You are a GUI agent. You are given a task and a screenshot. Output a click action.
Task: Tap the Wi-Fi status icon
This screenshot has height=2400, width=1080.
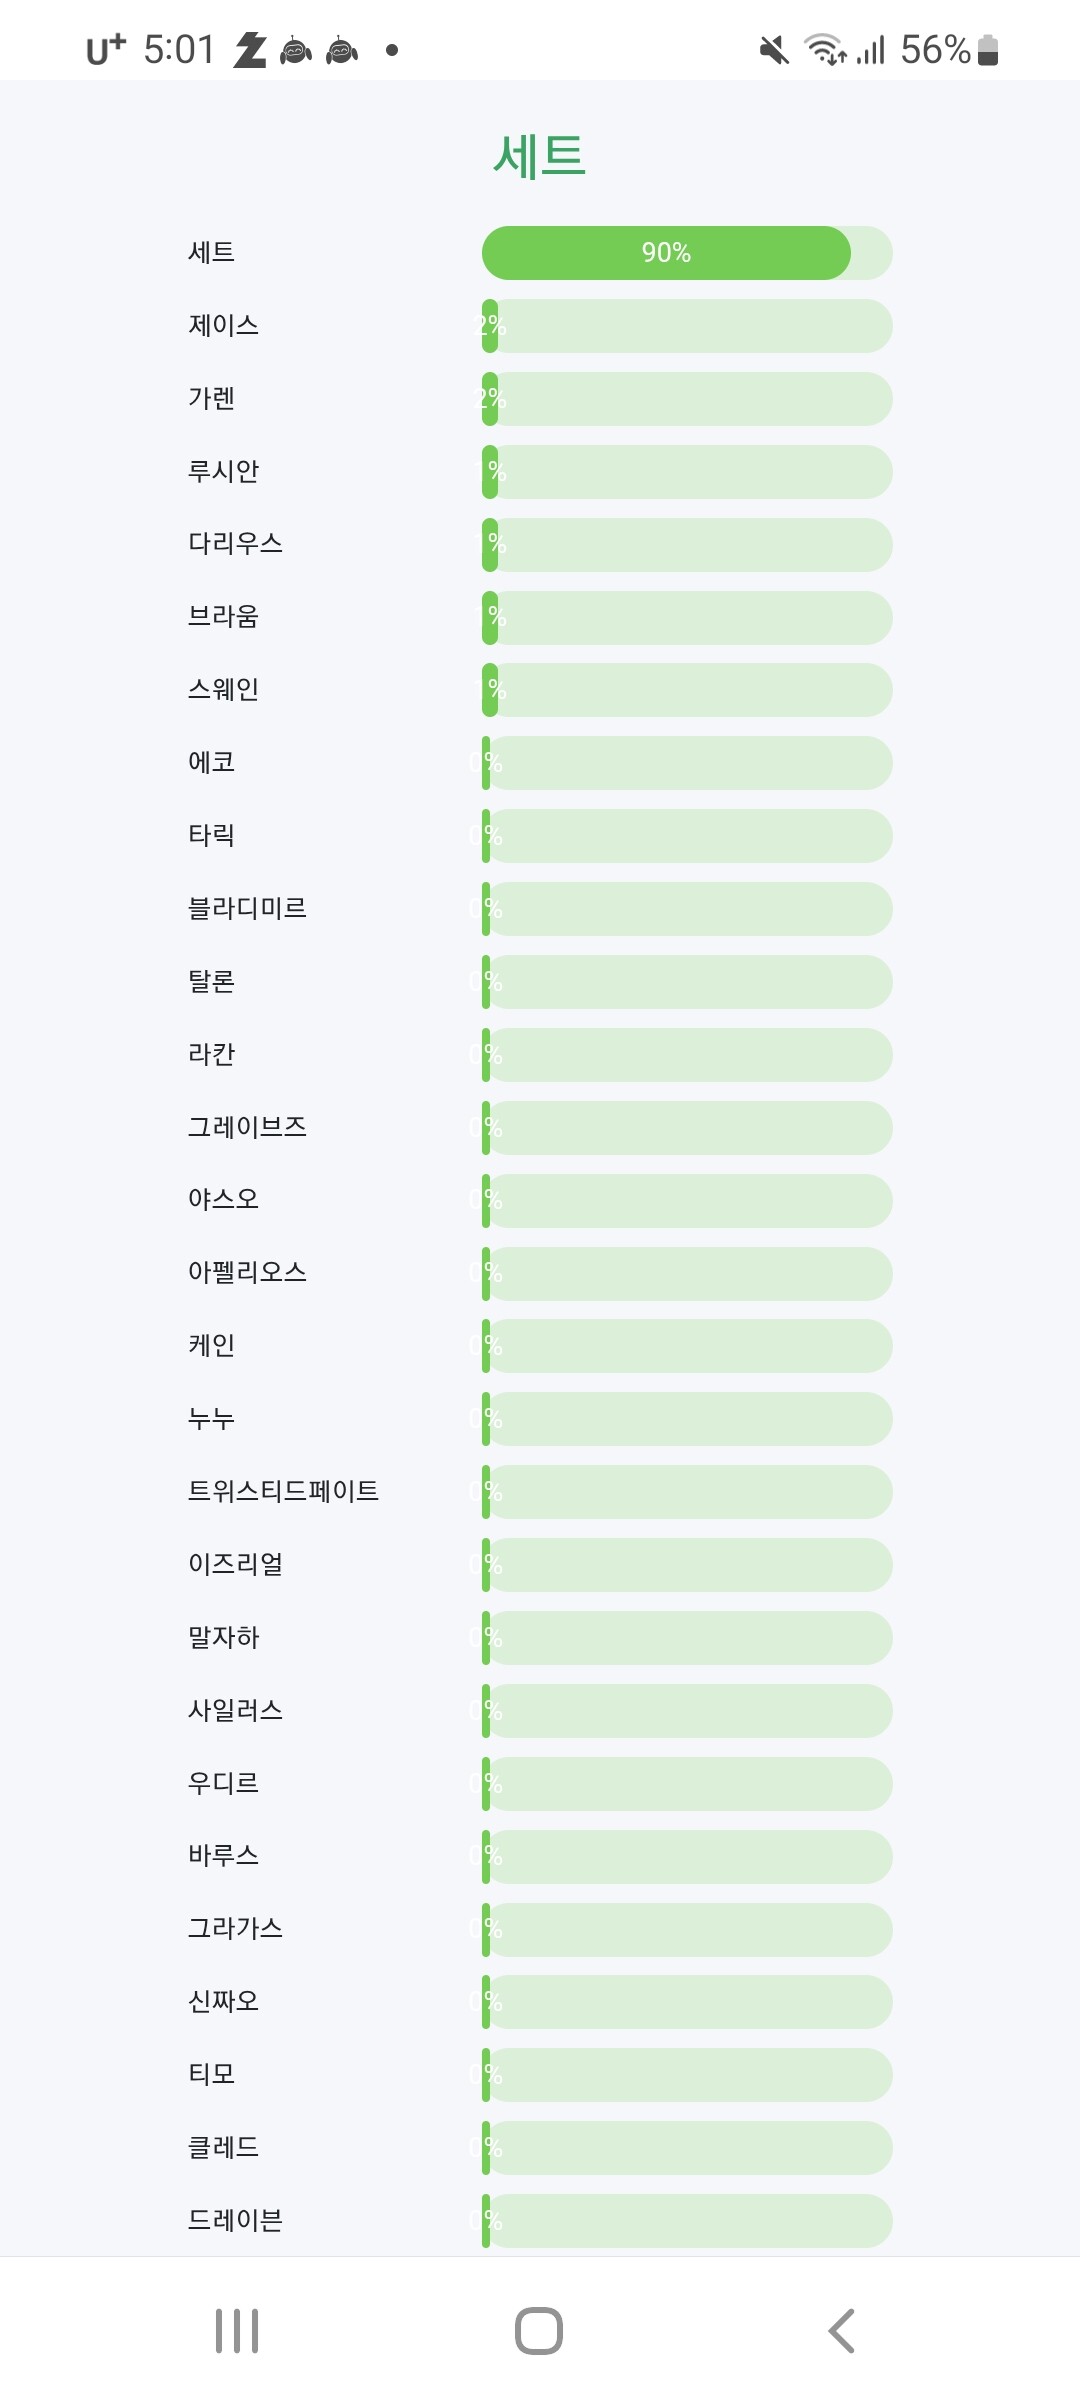click(825, 49)
